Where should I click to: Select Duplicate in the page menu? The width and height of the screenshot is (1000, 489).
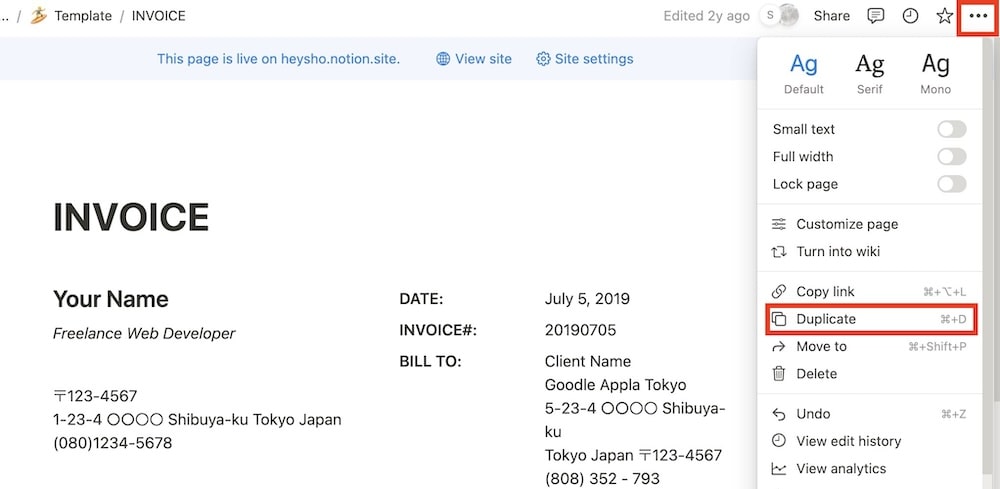[870, 319]
